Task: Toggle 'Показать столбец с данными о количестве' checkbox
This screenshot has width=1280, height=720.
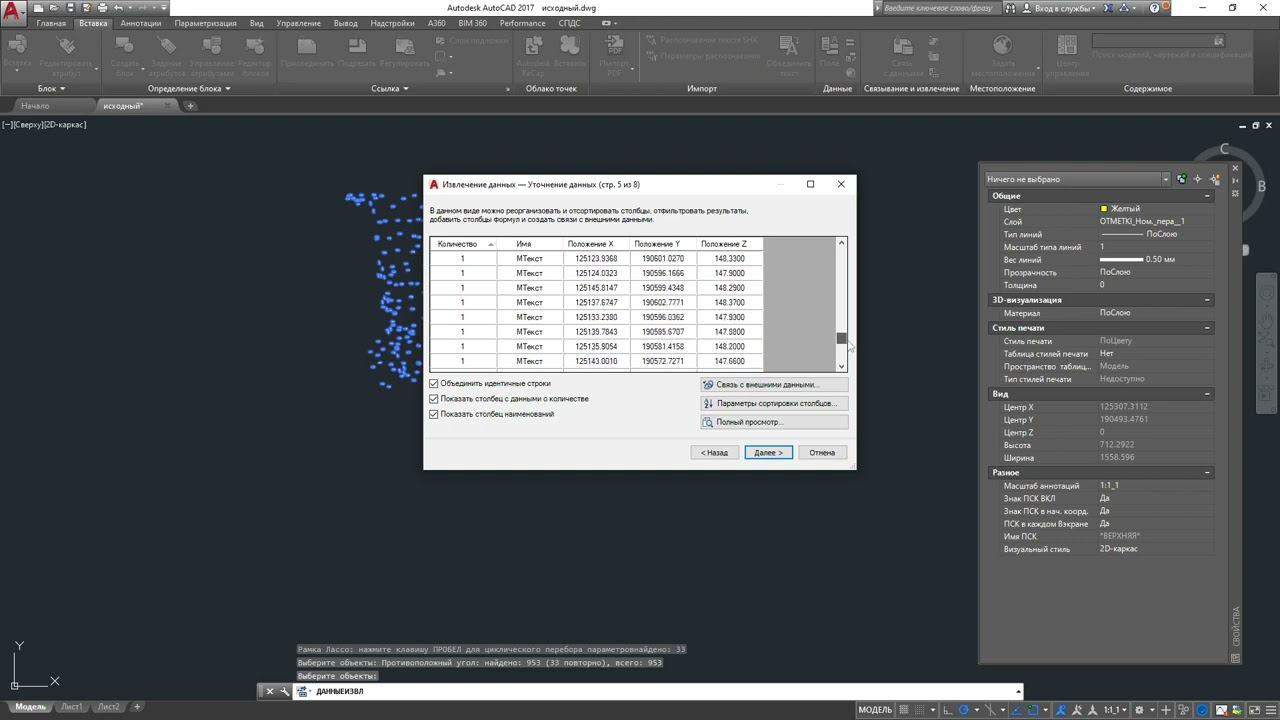Action: pyautogui.click(x=434, y=399)
